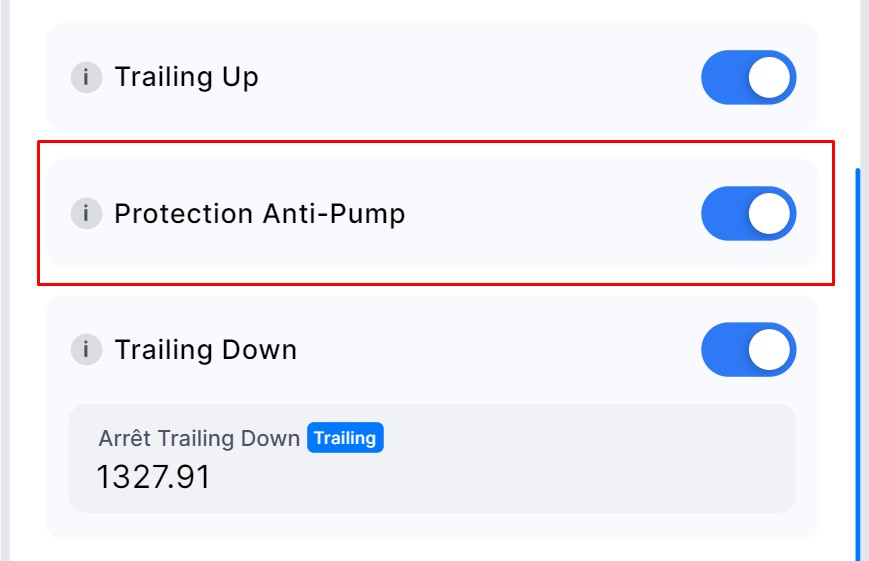Turn off the Protection Anti-Pump switch

tap(748, 214)
